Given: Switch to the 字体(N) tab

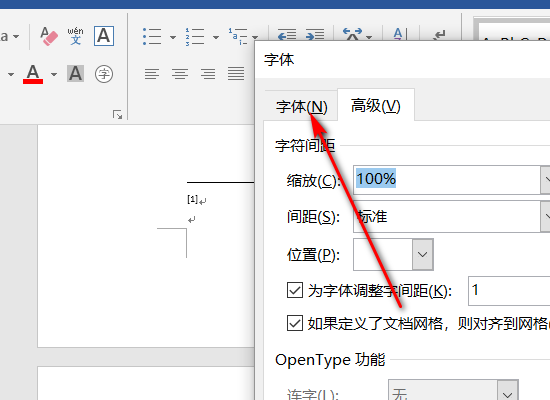Looking at the screenshot, I should [x=302, y=107].
